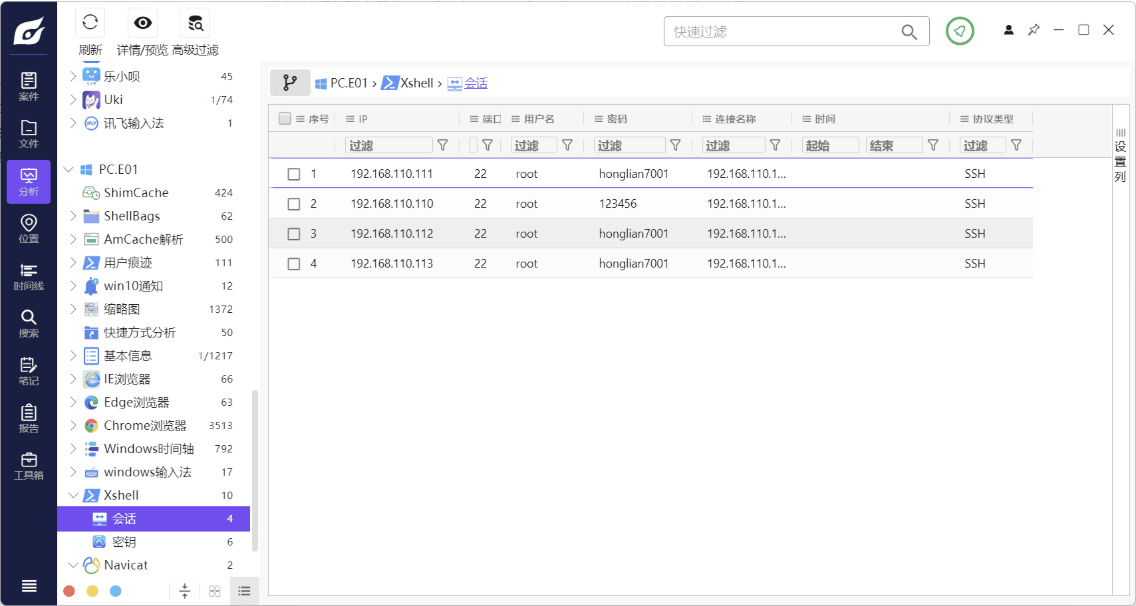1136x606 pixels.
Task: Check the checkbox for row 2
Action: (x=294, y=204)
